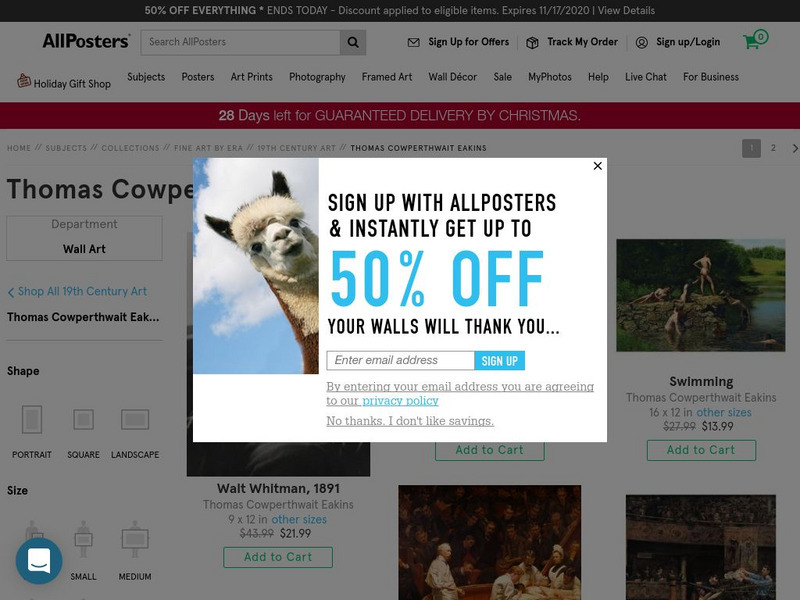The width and height of the screenshot is (800, 600).
Task: Click the Holiday Gift Shop icon
Action: (23, 81)
